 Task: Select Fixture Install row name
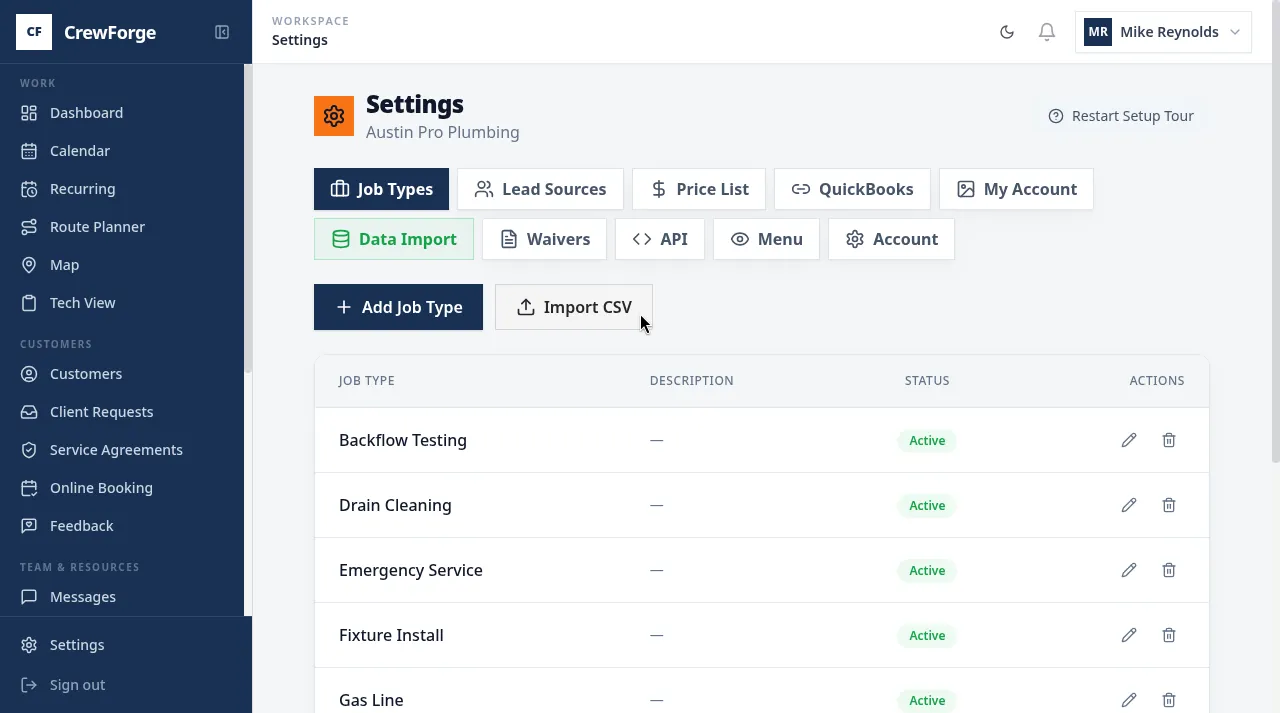[x=391, y=635]
